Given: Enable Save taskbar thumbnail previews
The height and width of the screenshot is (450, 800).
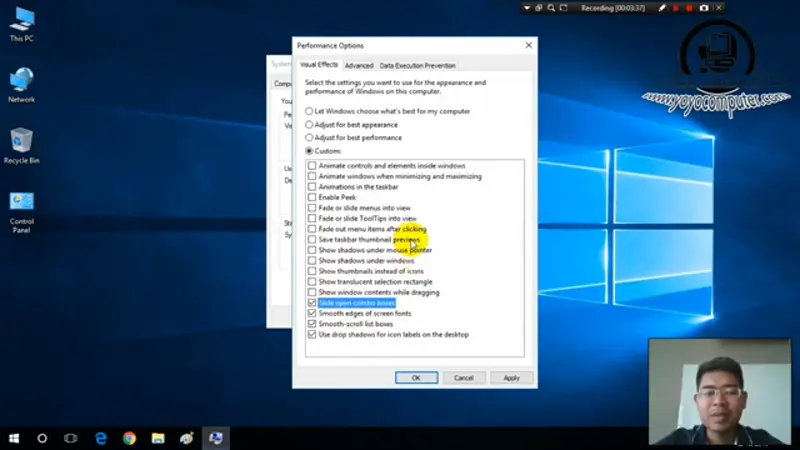Looking at the screenshot, I should 312,239.
